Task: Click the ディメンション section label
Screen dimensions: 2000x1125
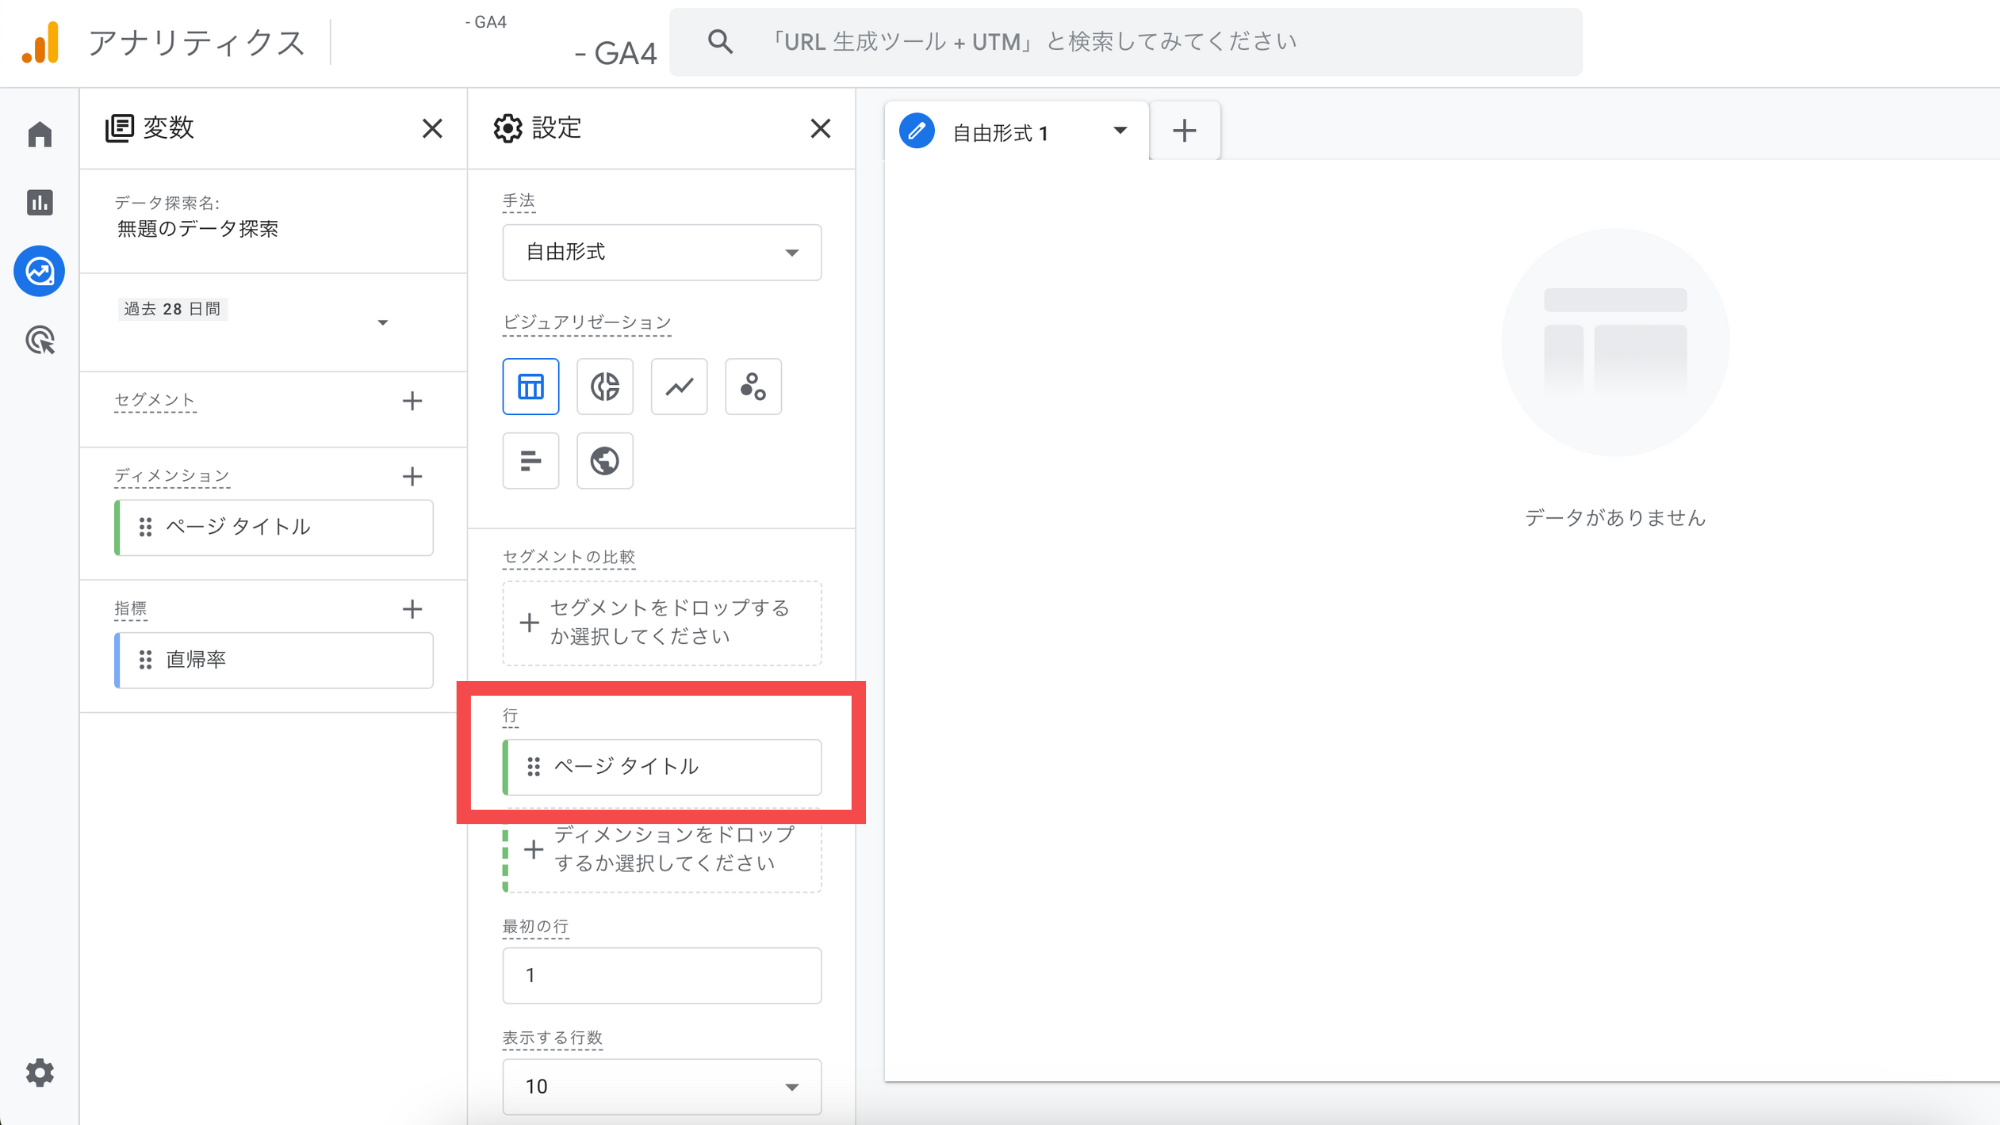Action: coord(172,476)
